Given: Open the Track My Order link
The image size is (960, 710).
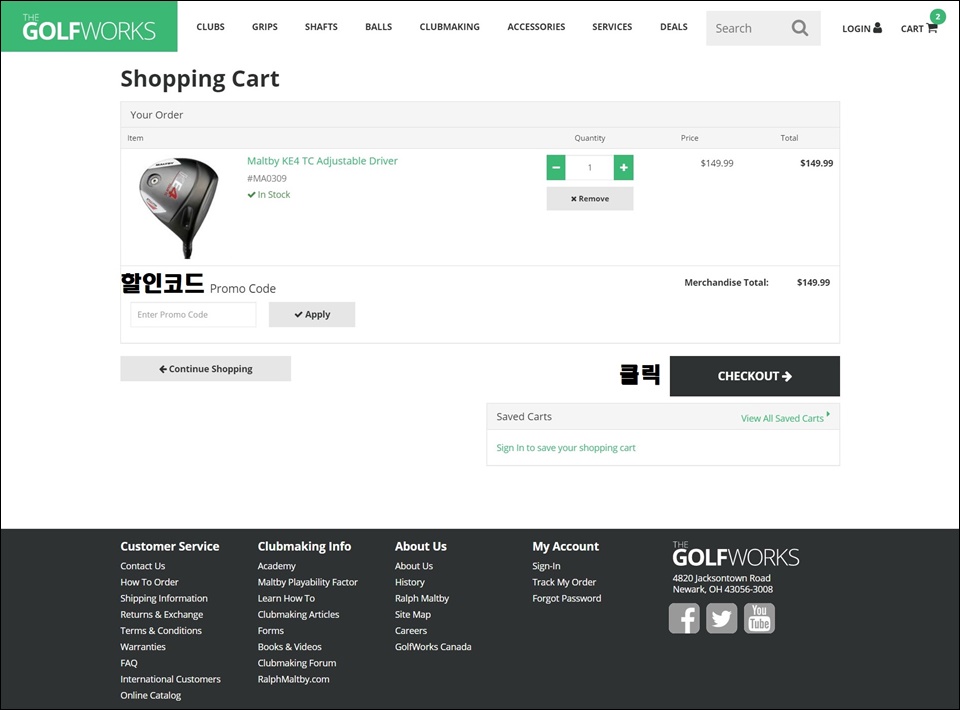Looking at the screenshot, I should click(564, 582).
